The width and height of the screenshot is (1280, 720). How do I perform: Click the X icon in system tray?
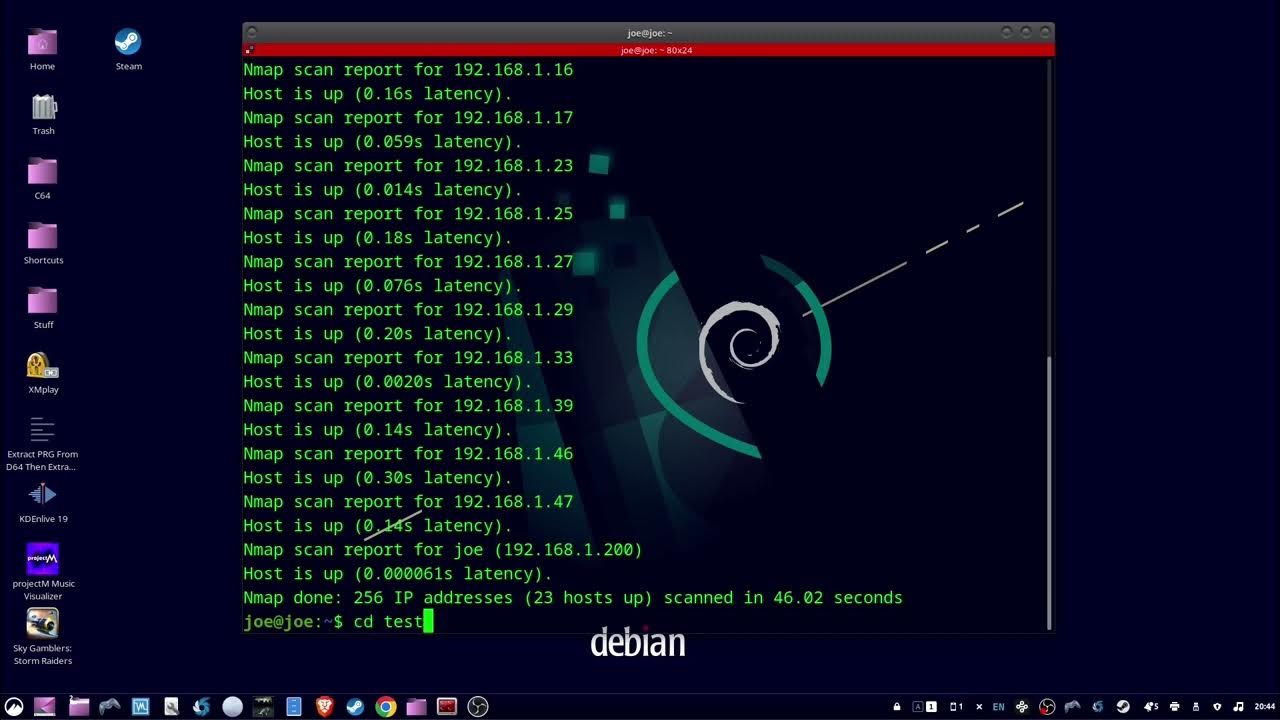[979, 706]
